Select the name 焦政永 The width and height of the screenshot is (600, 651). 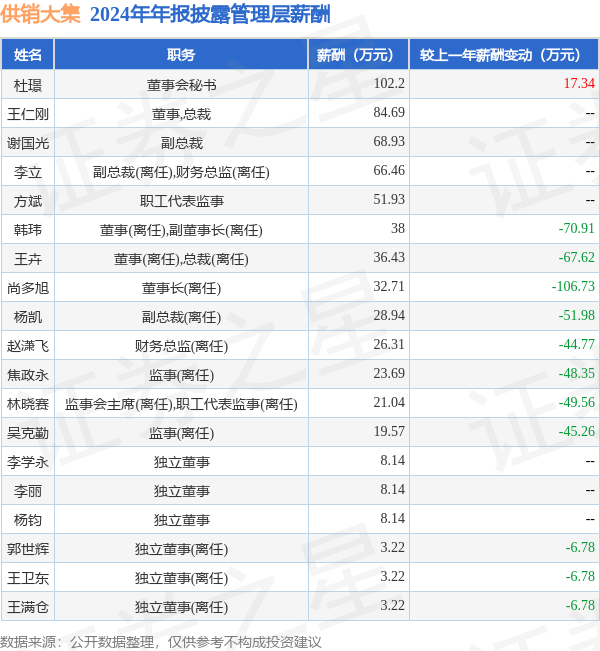tap(28, 375)
